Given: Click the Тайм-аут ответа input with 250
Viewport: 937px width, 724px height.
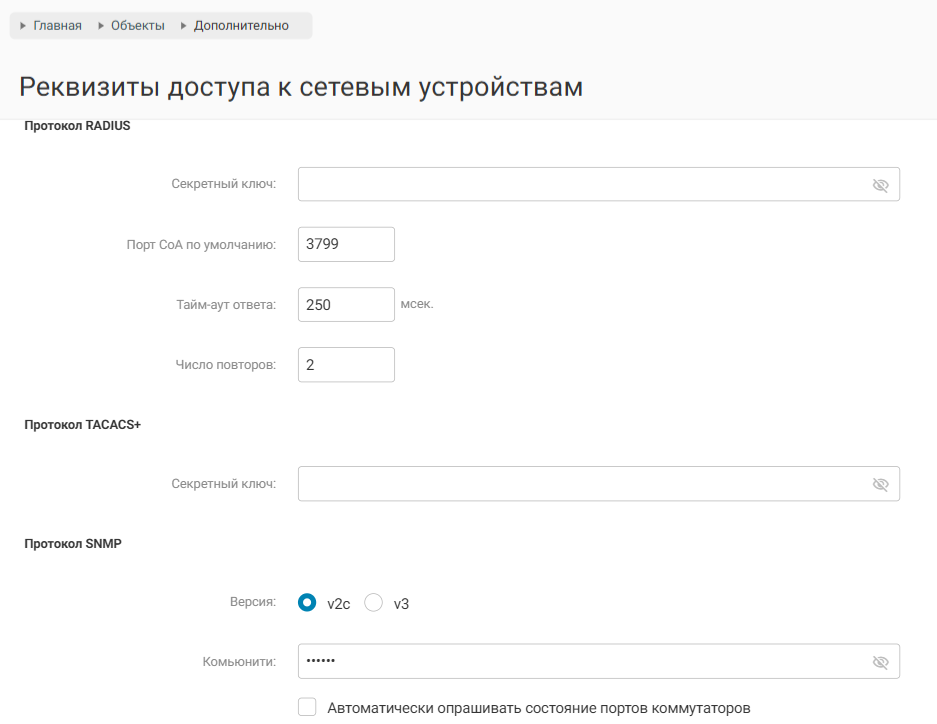Looking at the screenshot, I should pos(346,305).
